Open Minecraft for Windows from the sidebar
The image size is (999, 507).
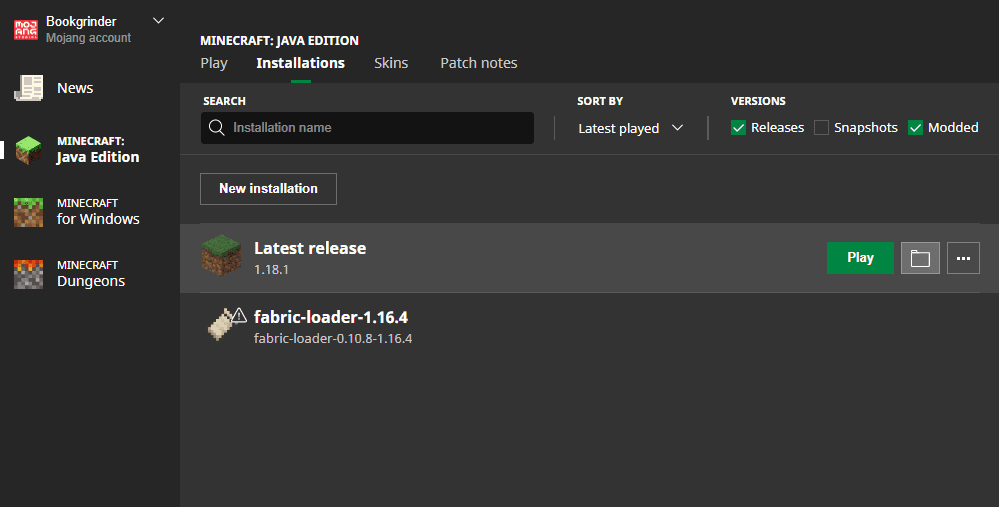point(77,211)
